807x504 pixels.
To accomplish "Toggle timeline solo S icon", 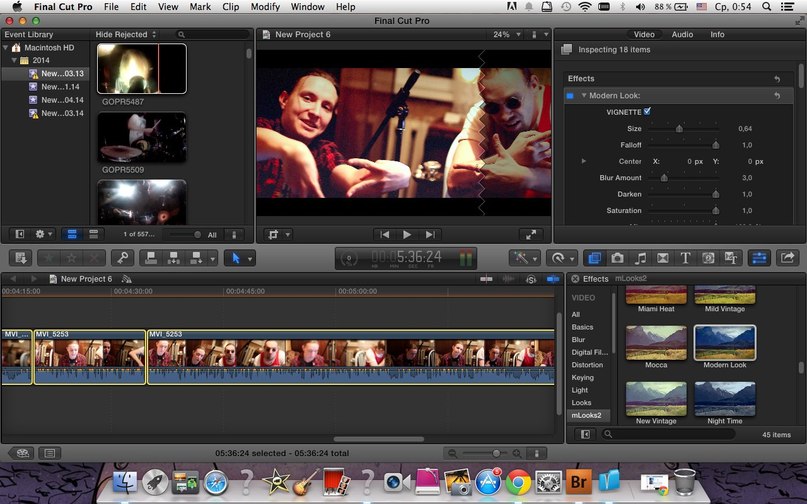I will [x=531, y=279].
